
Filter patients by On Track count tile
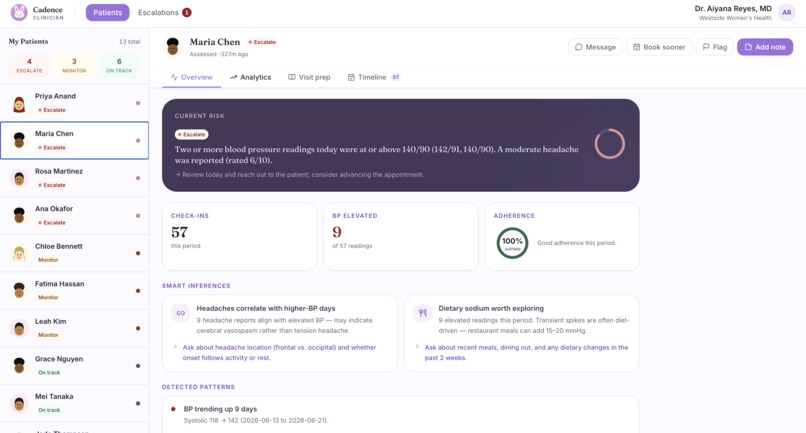tap(119, 65)
